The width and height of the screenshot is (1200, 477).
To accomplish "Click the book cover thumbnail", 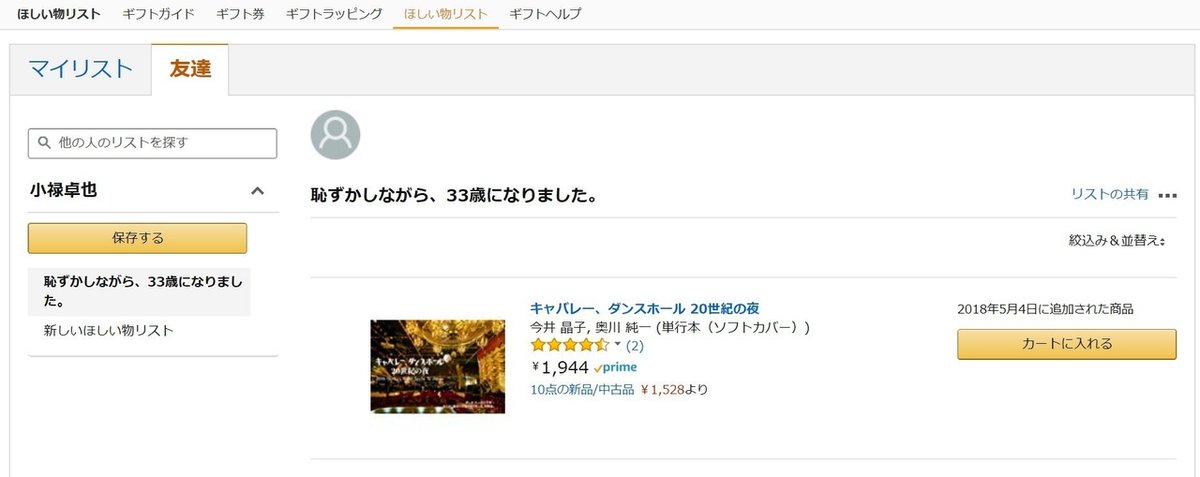I will coord(438,366).
